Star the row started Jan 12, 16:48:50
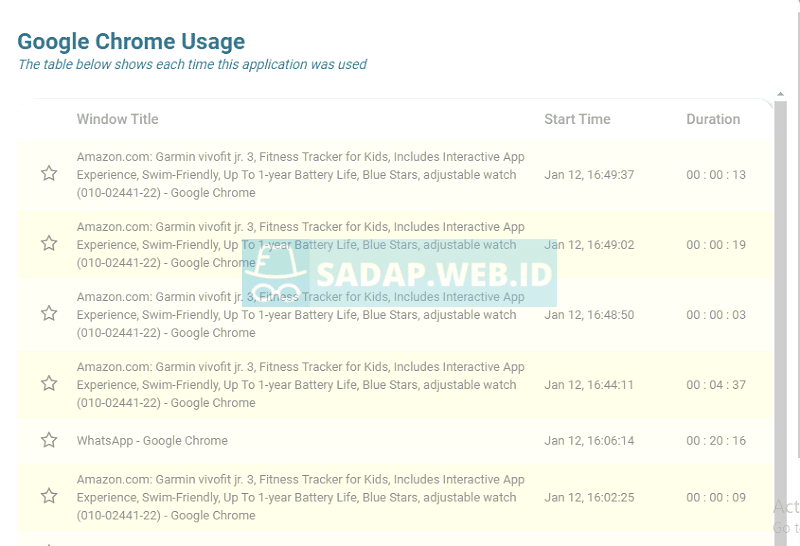Viewport: 800px width, 546px height. click(x=49, y=313)
